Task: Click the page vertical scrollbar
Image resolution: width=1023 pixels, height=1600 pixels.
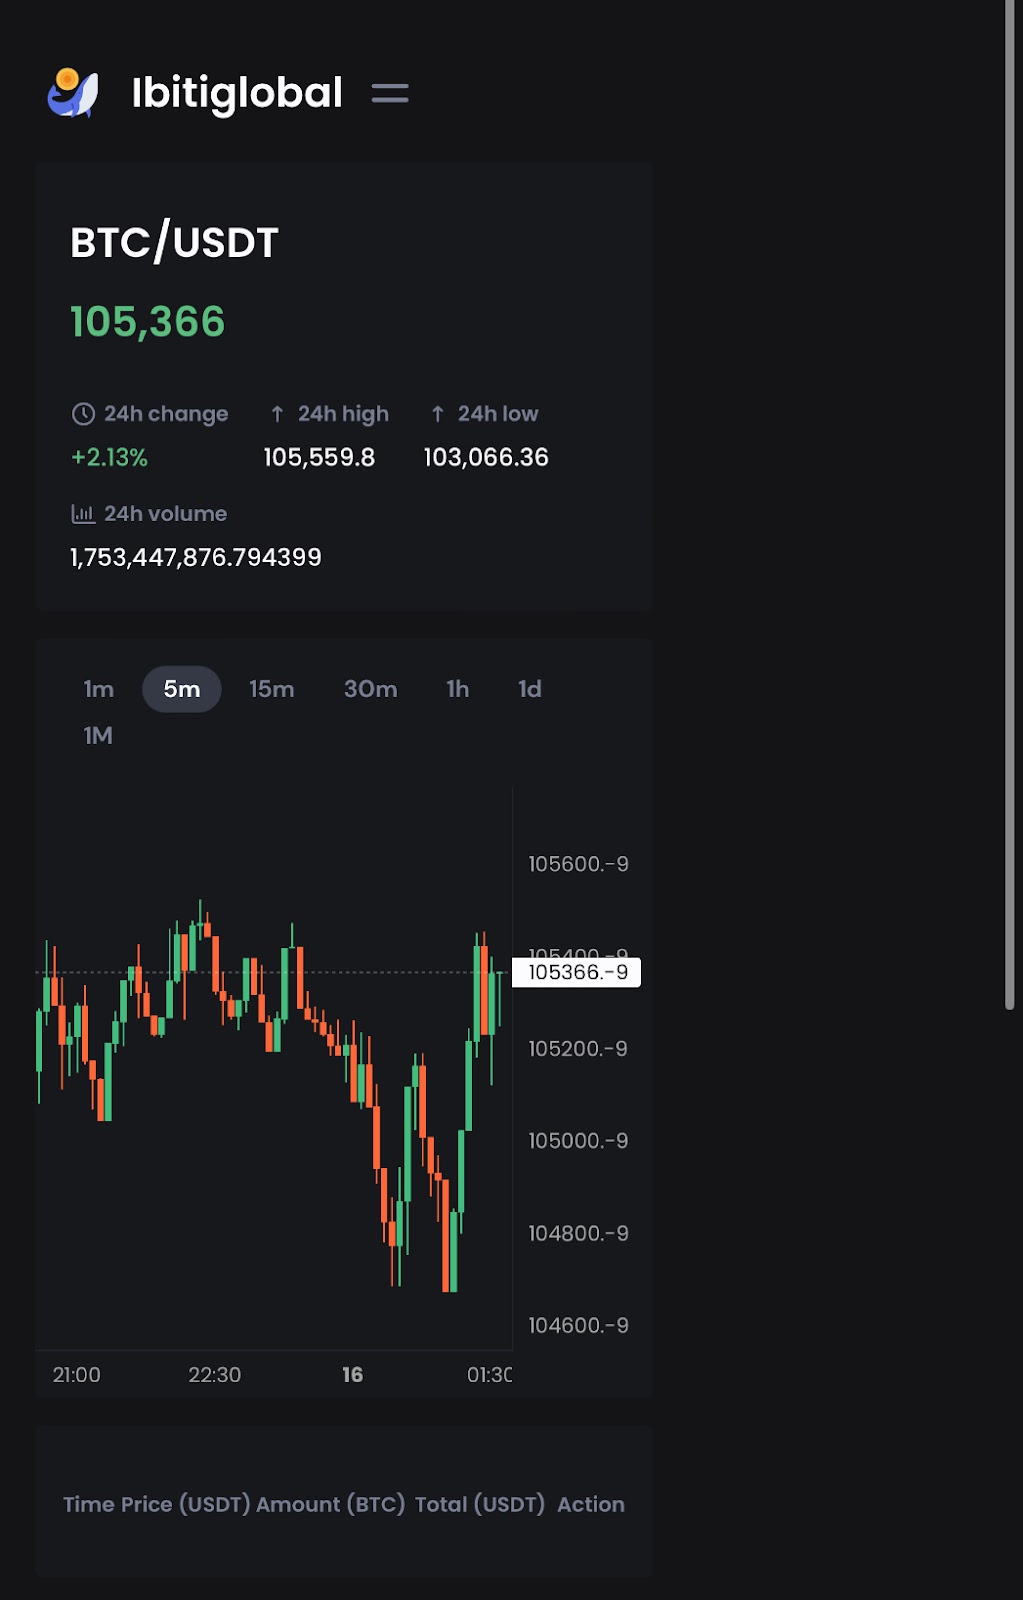Action: [x=1010, y=500]
